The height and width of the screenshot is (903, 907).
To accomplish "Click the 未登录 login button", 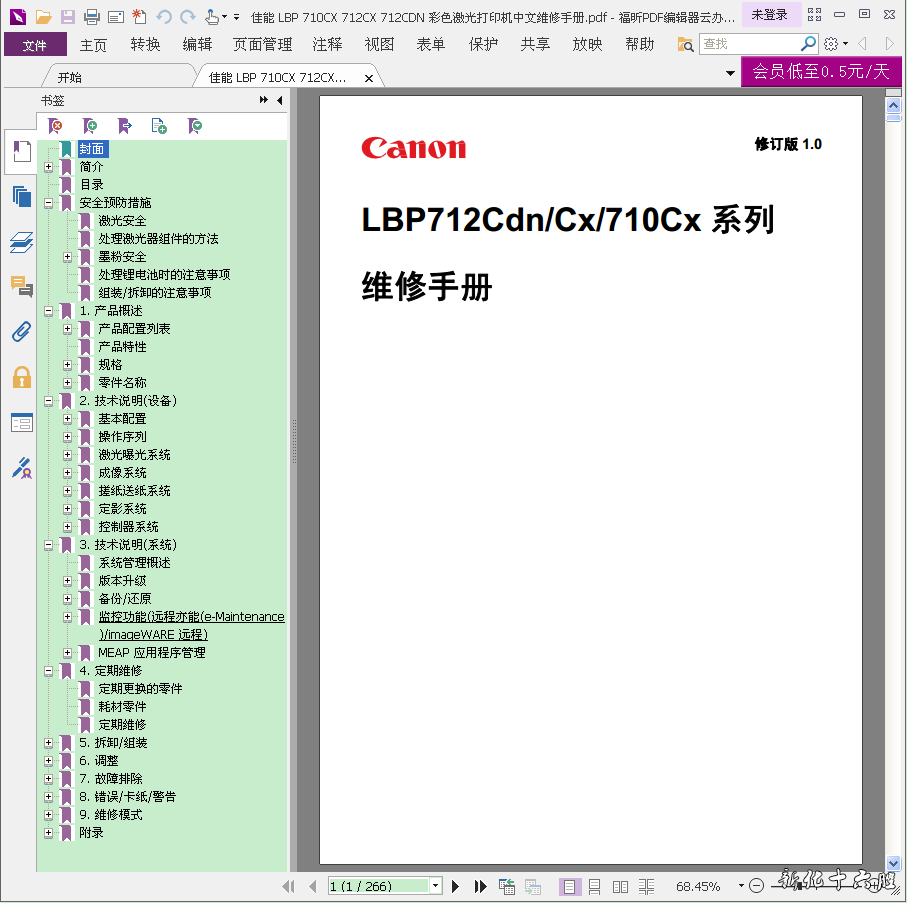I will [x=769, y=15].
